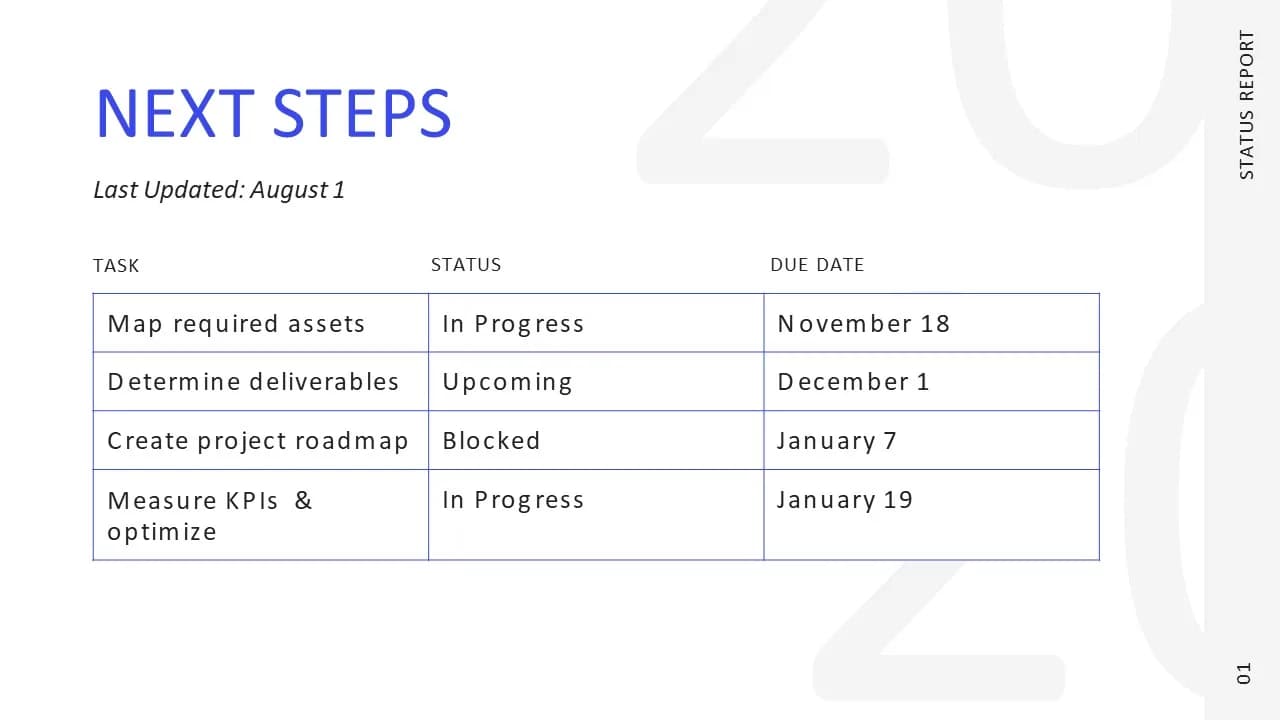Click the January 7 due date cell
1280x720 pixels.
932,440
